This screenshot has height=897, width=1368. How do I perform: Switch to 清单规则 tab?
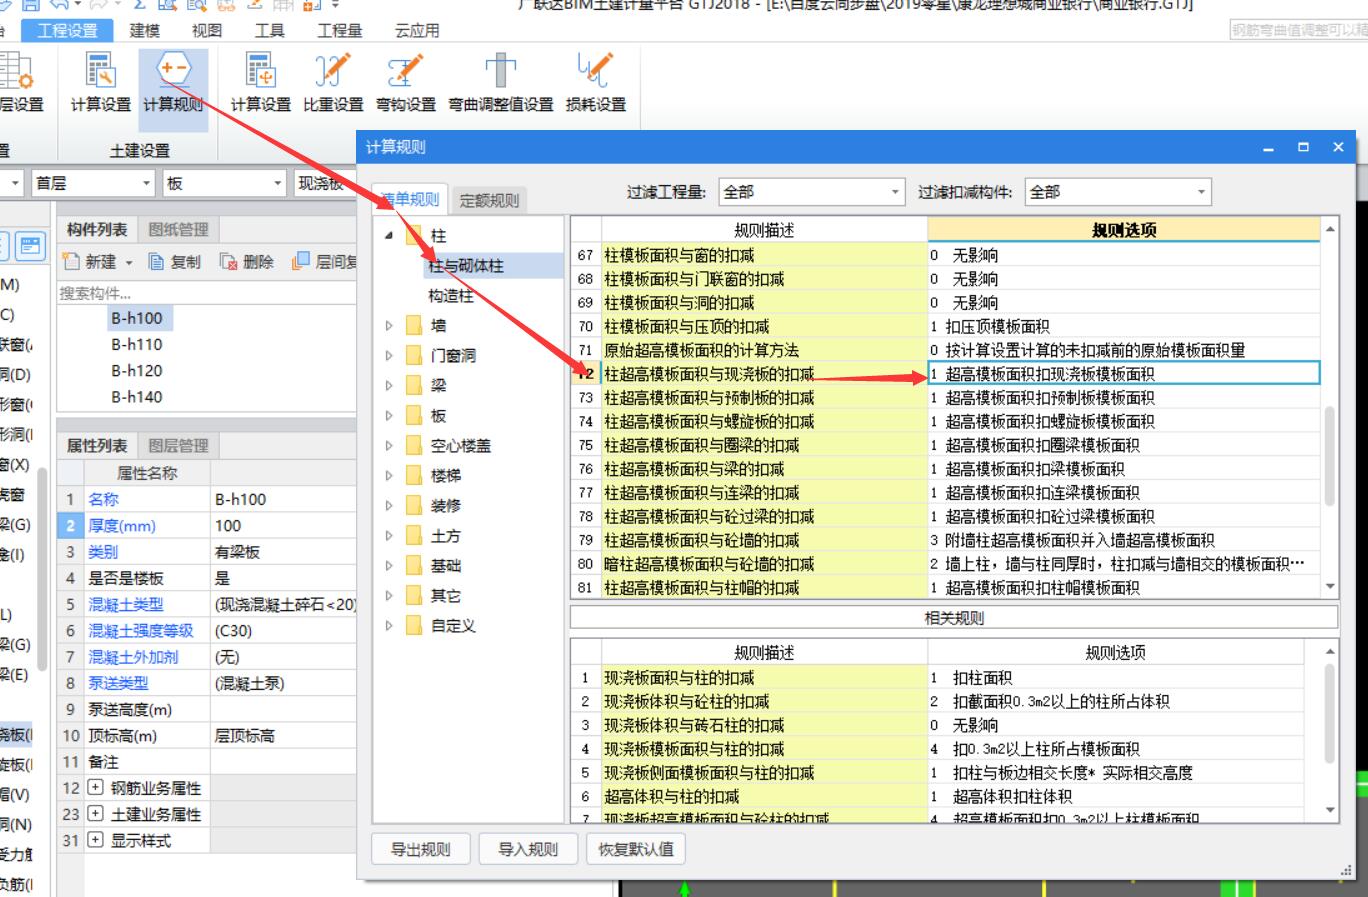(x=410, y=199)
